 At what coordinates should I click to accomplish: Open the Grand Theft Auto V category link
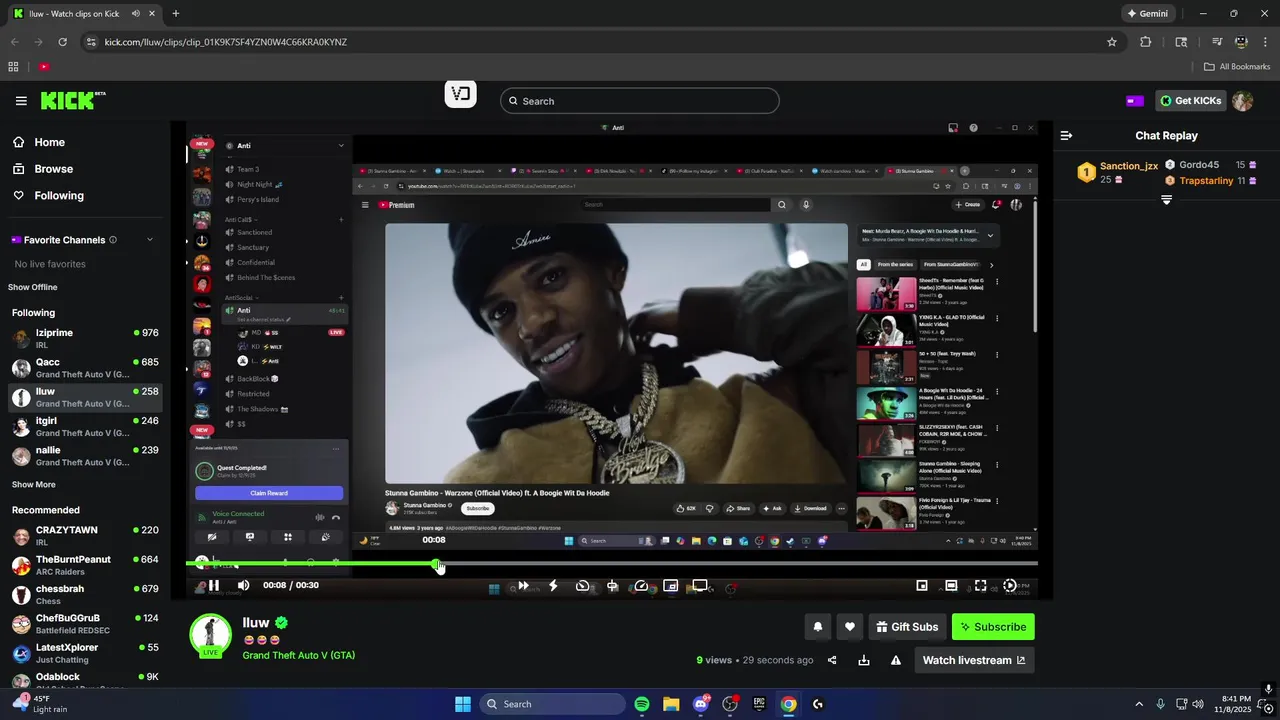(x=298, y=655)
